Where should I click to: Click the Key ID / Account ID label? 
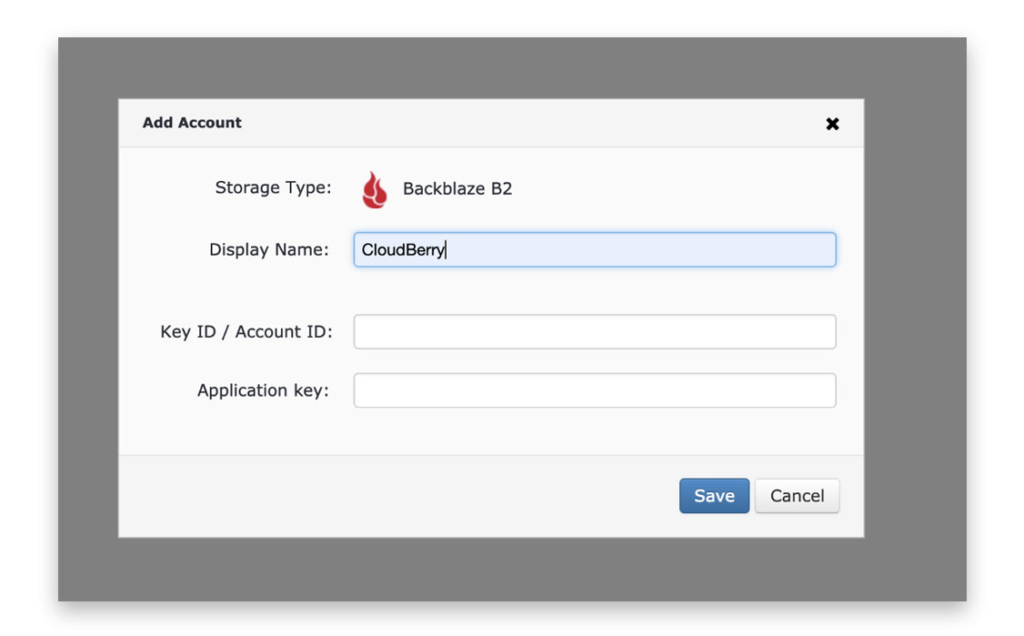246,332
